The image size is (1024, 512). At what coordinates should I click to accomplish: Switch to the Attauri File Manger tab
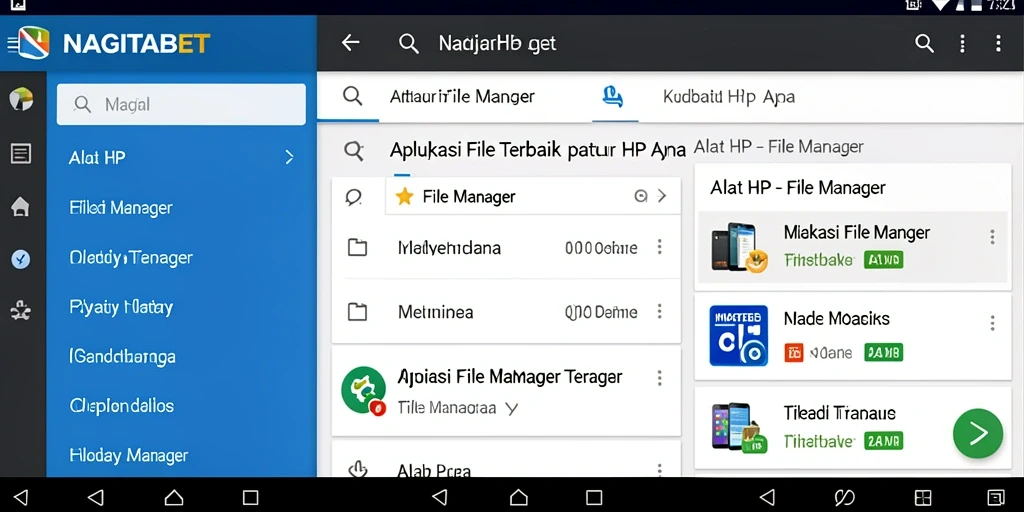click(x=462, y=97)
